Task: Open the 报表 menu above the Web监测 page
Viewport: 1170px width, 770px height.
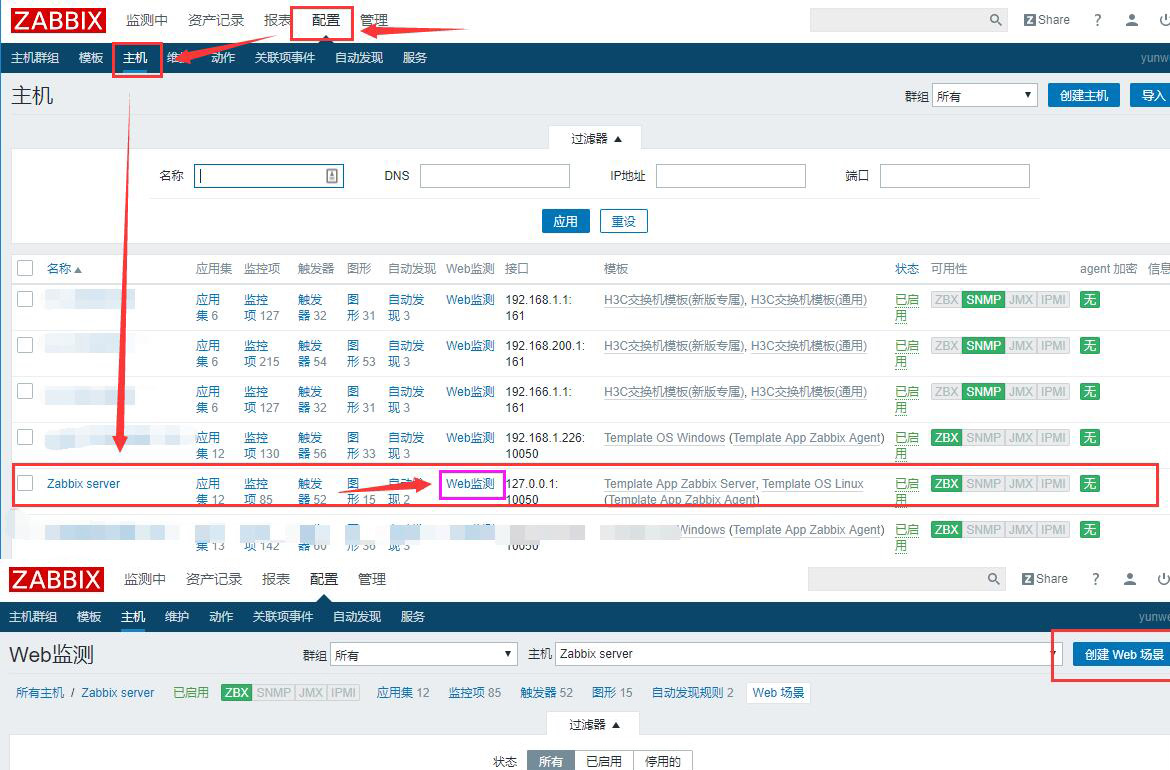Action: 275,579
